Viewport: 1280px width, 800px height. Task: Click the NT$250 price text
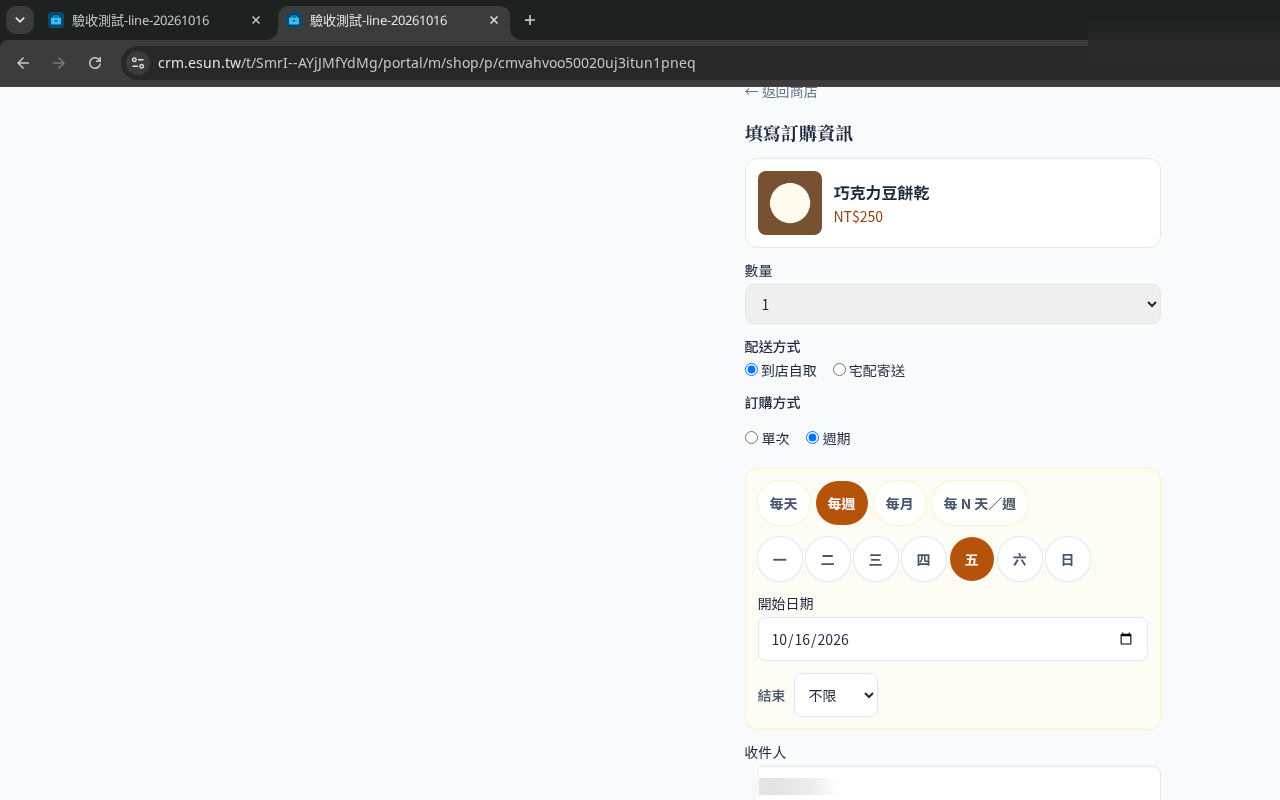[858, 216]
